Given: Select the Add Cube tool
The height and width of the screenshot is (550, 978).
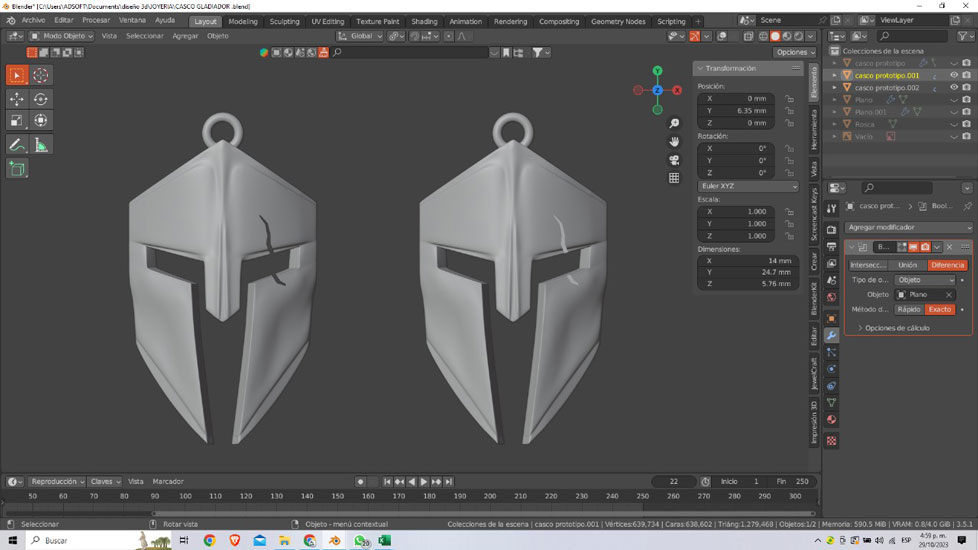Looking at the screenshot, I should click(x=16, y=169).
